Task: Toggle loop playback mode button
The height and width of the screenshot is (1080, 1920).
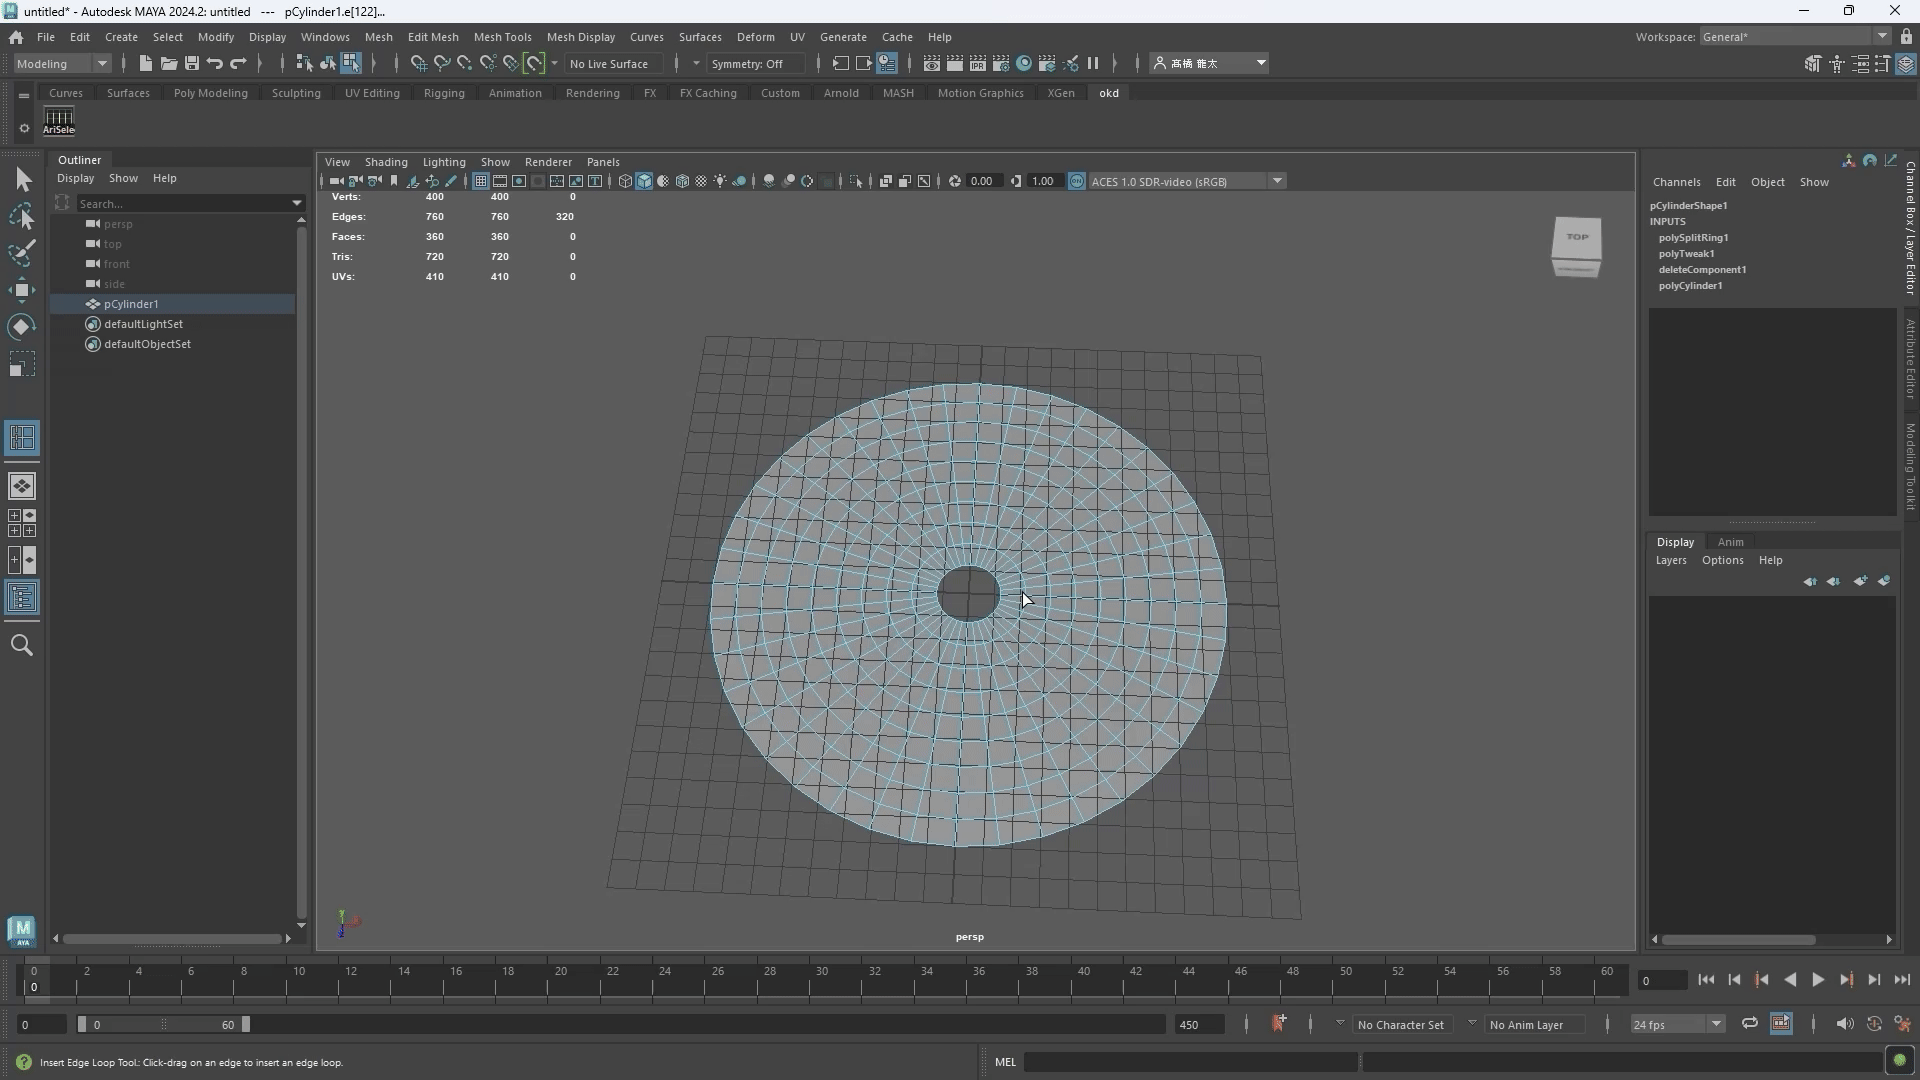Action: (1749, 1024)
